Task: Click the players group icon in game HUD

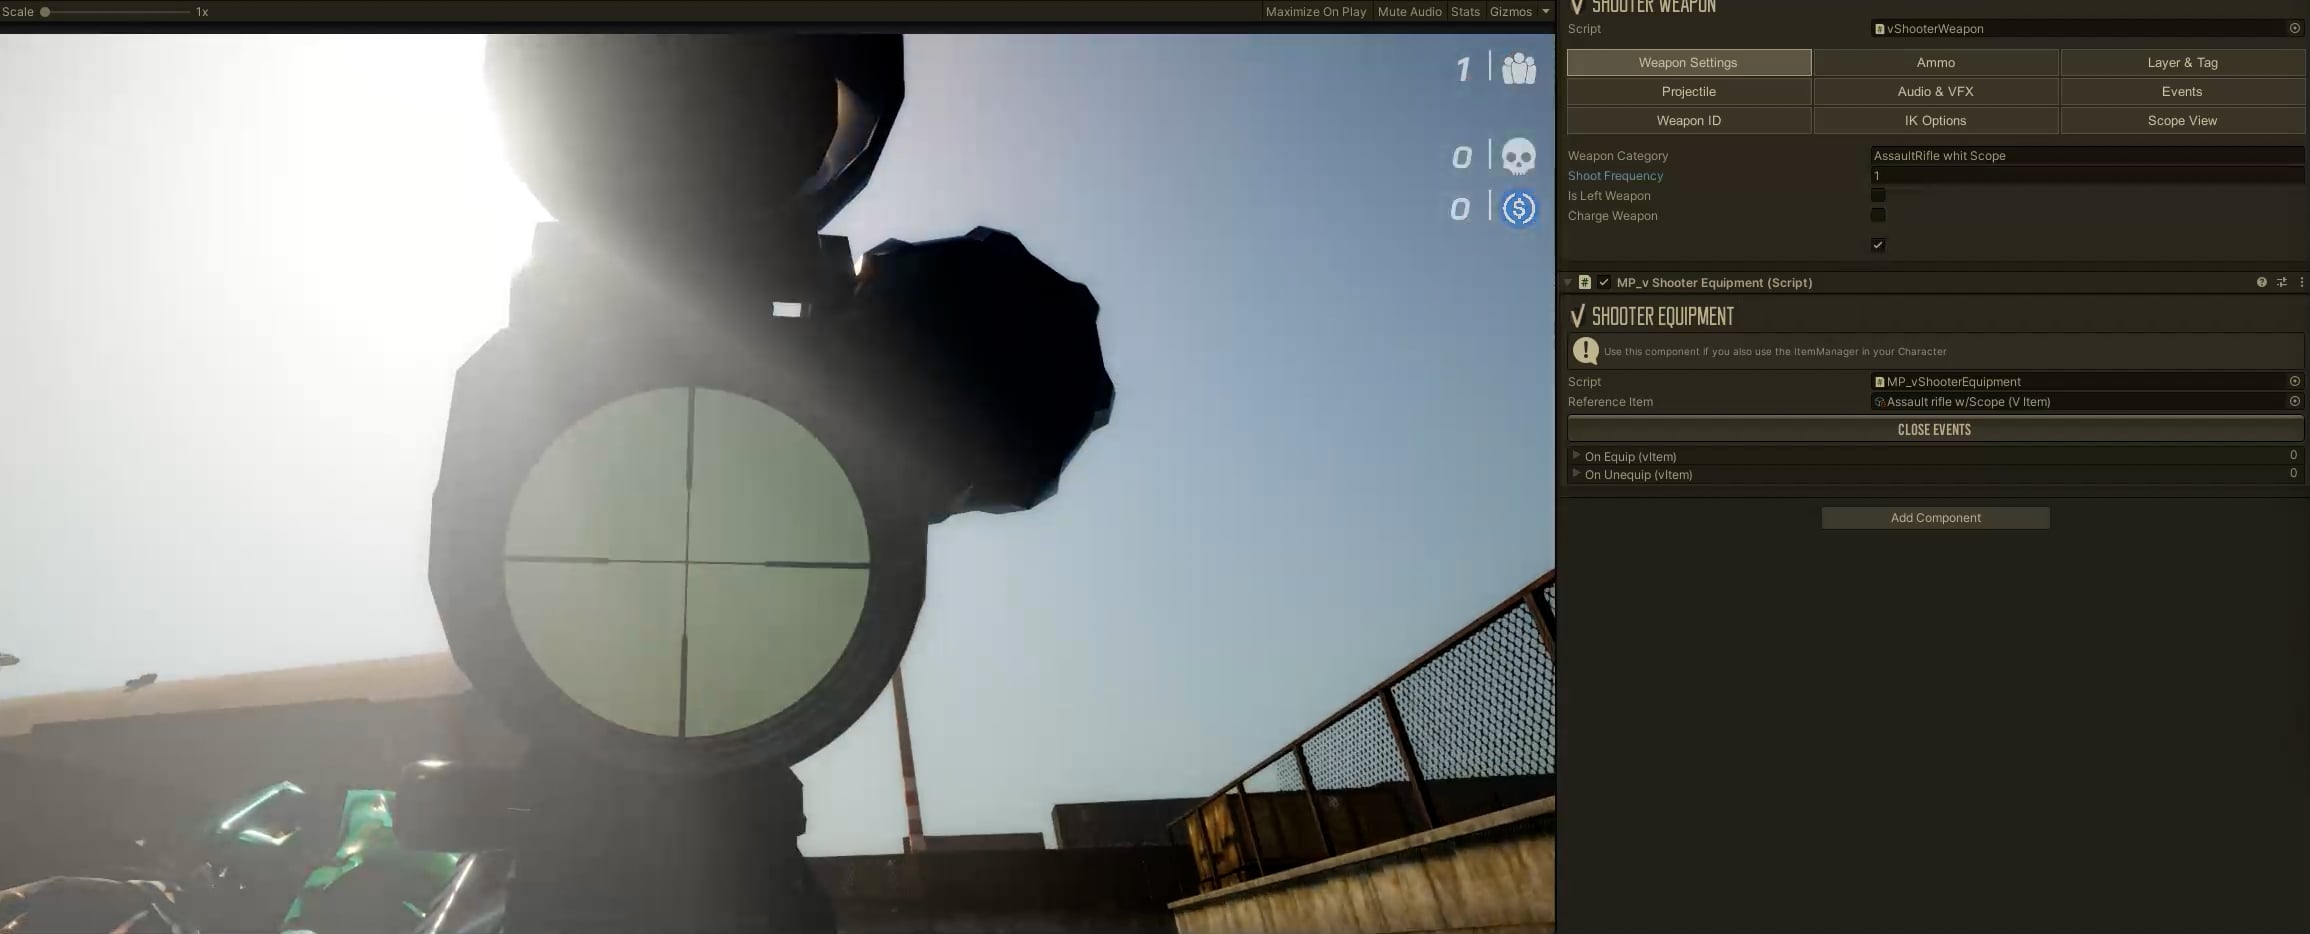Action: tap(1519, 68)
